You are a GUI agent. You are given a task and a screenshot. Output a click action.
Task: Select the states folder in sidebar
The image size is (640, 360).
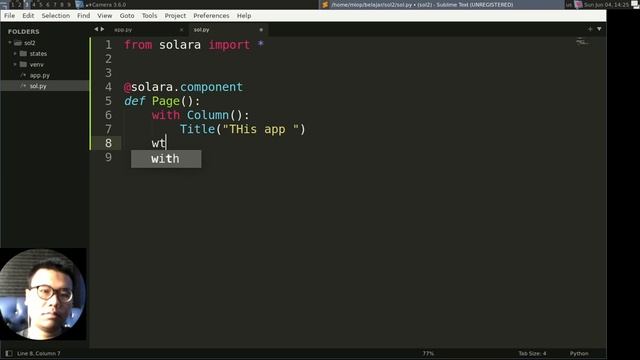point(38,53)
